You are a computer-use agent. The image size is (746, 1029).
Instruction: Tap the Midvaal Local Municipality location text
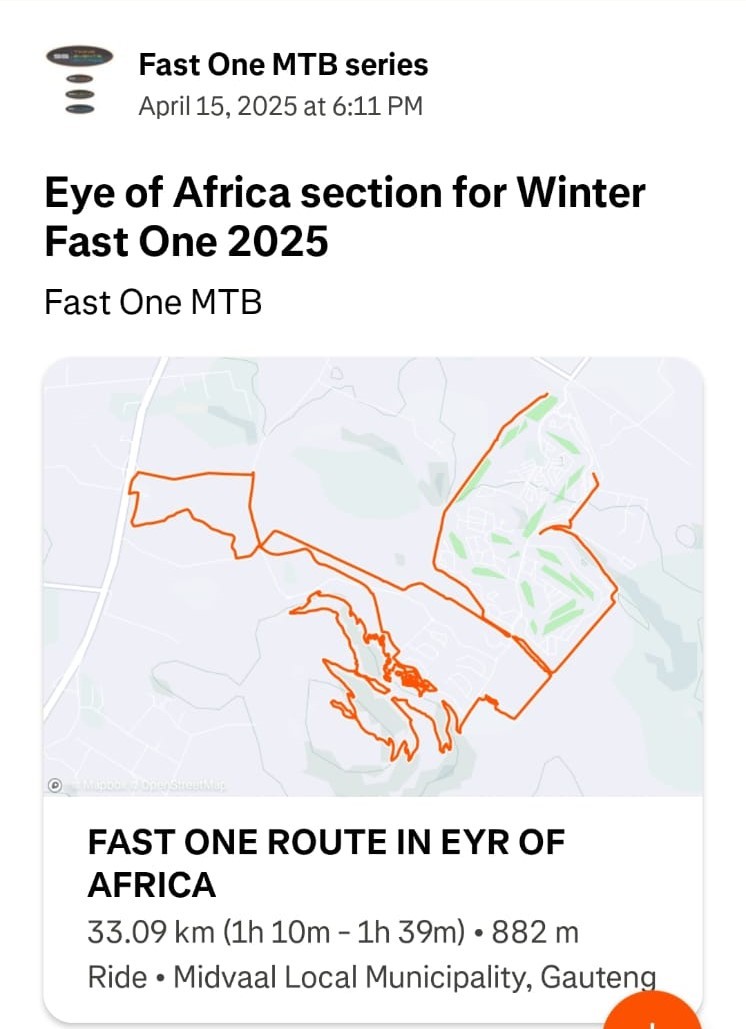pyautogui.click(x=415, y=977)
